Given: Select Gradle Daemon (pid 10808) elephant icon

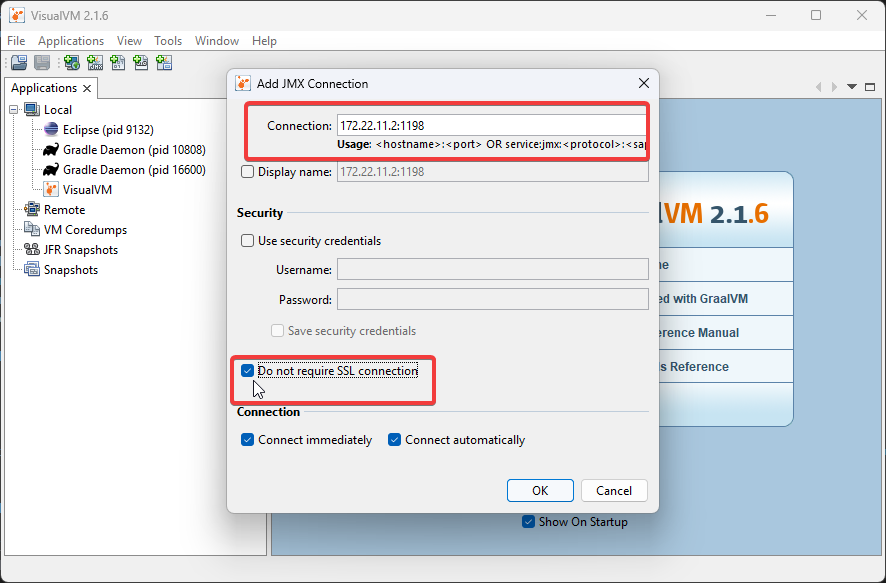Looking at the screenshot, I should point(51,150).
